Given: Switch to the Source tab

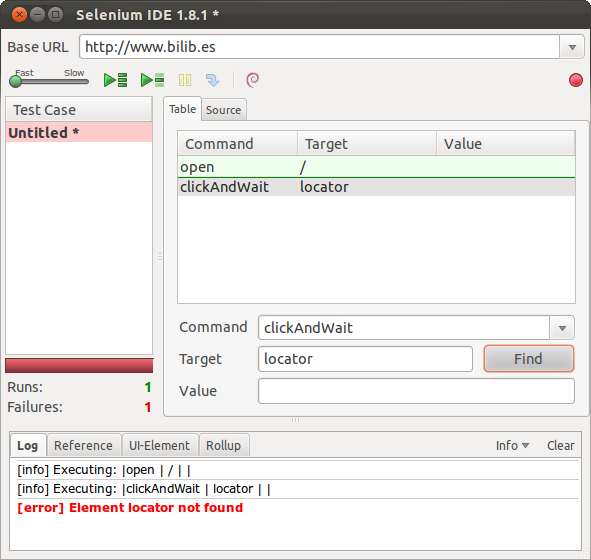Looking at the screenshot, I should 224,110.
